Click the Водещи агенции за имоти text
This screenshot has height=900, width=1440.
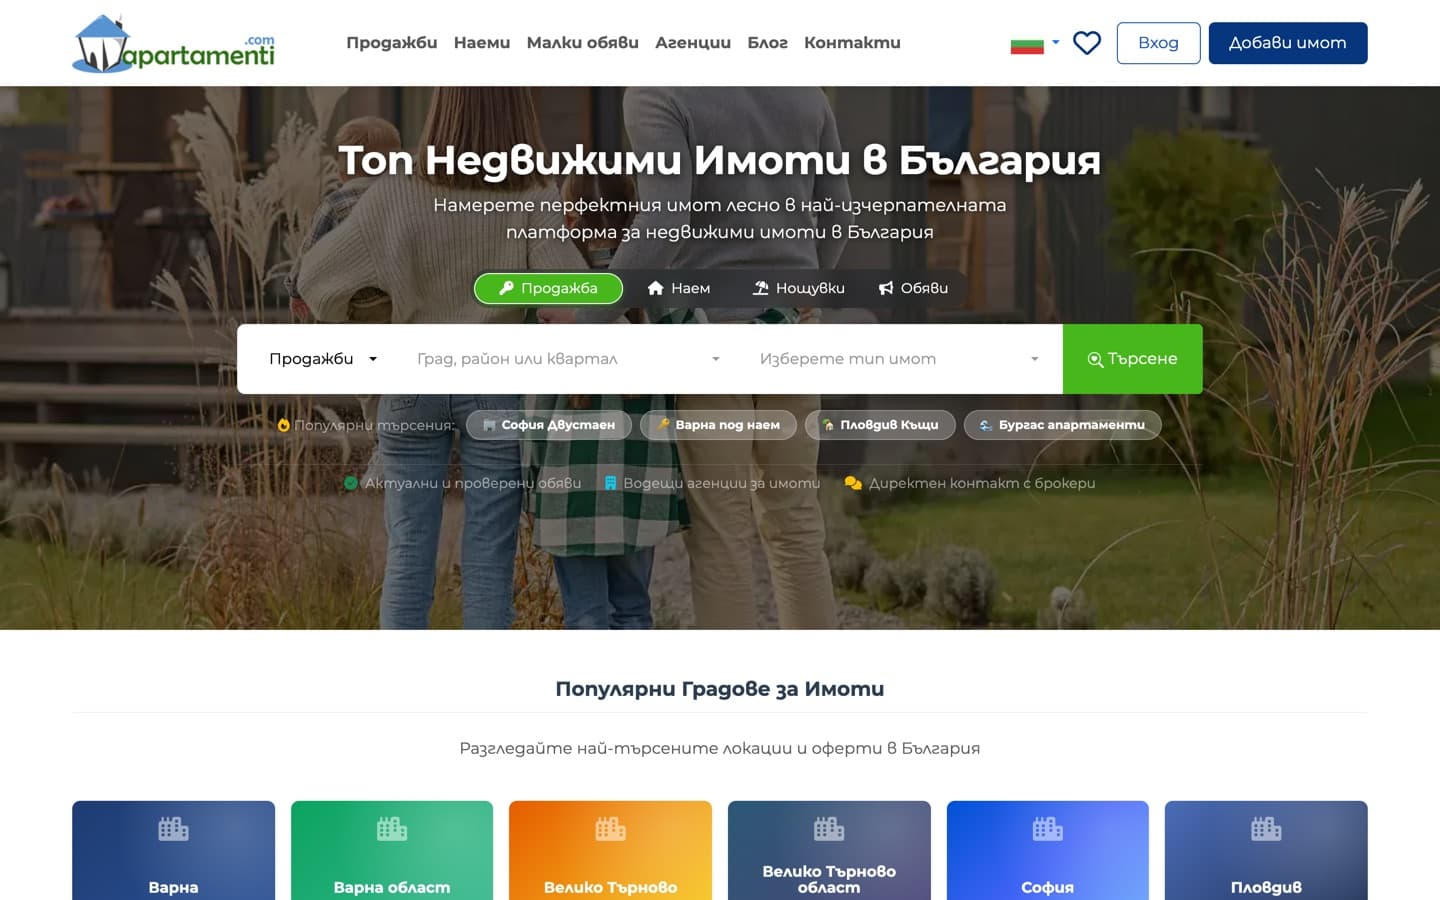click(x=722, y=483)
